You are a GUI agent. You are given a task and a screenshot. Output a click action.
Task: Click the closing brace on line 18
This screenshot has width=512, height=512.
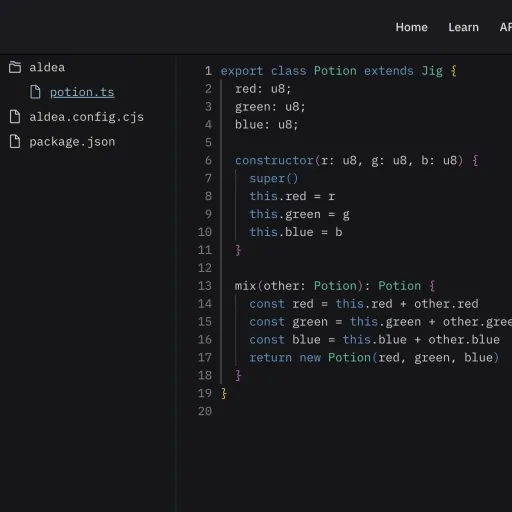tap(238, 375)
